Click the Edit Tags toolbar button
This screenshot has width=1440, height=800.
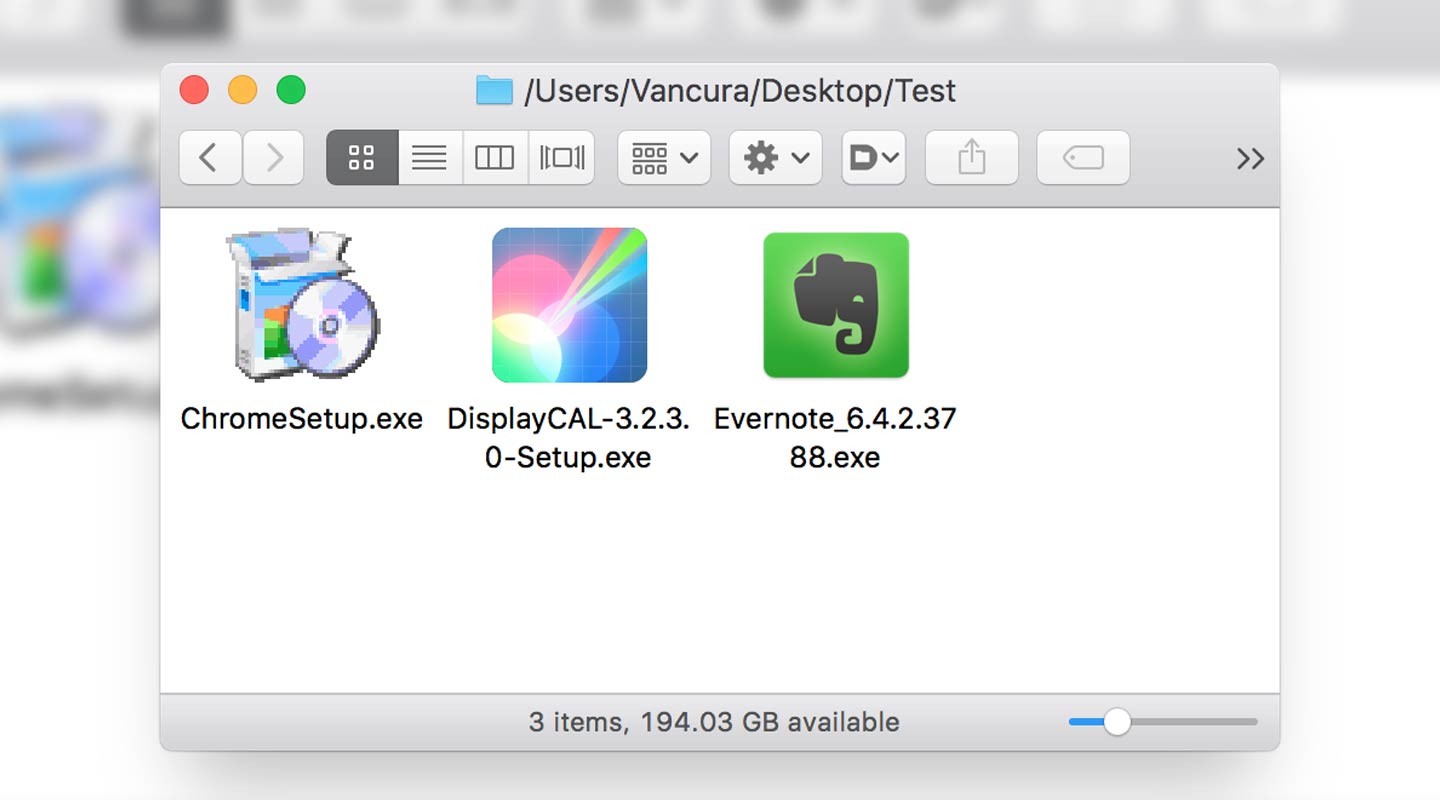1083,158
